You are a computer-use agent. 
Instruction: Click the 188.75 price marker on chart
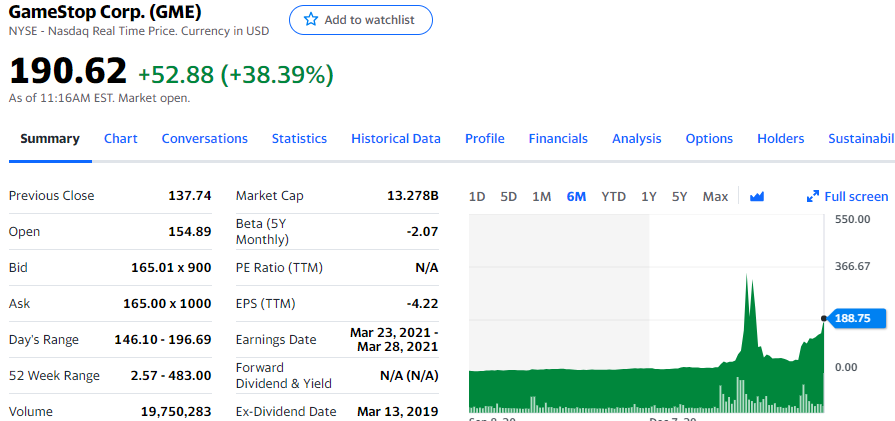(857, 318)
